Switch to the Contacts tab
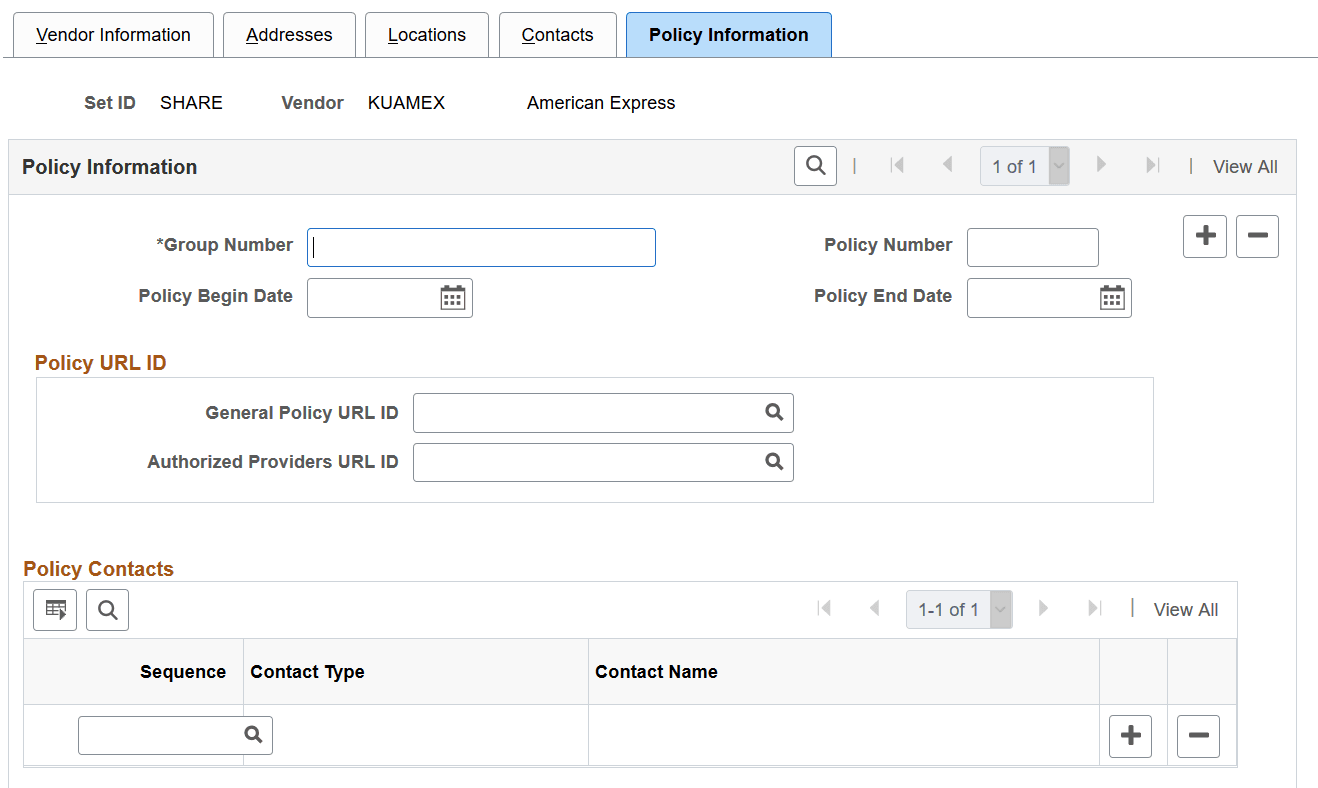This screenshot has height=788, width=1318. [557, 34]
